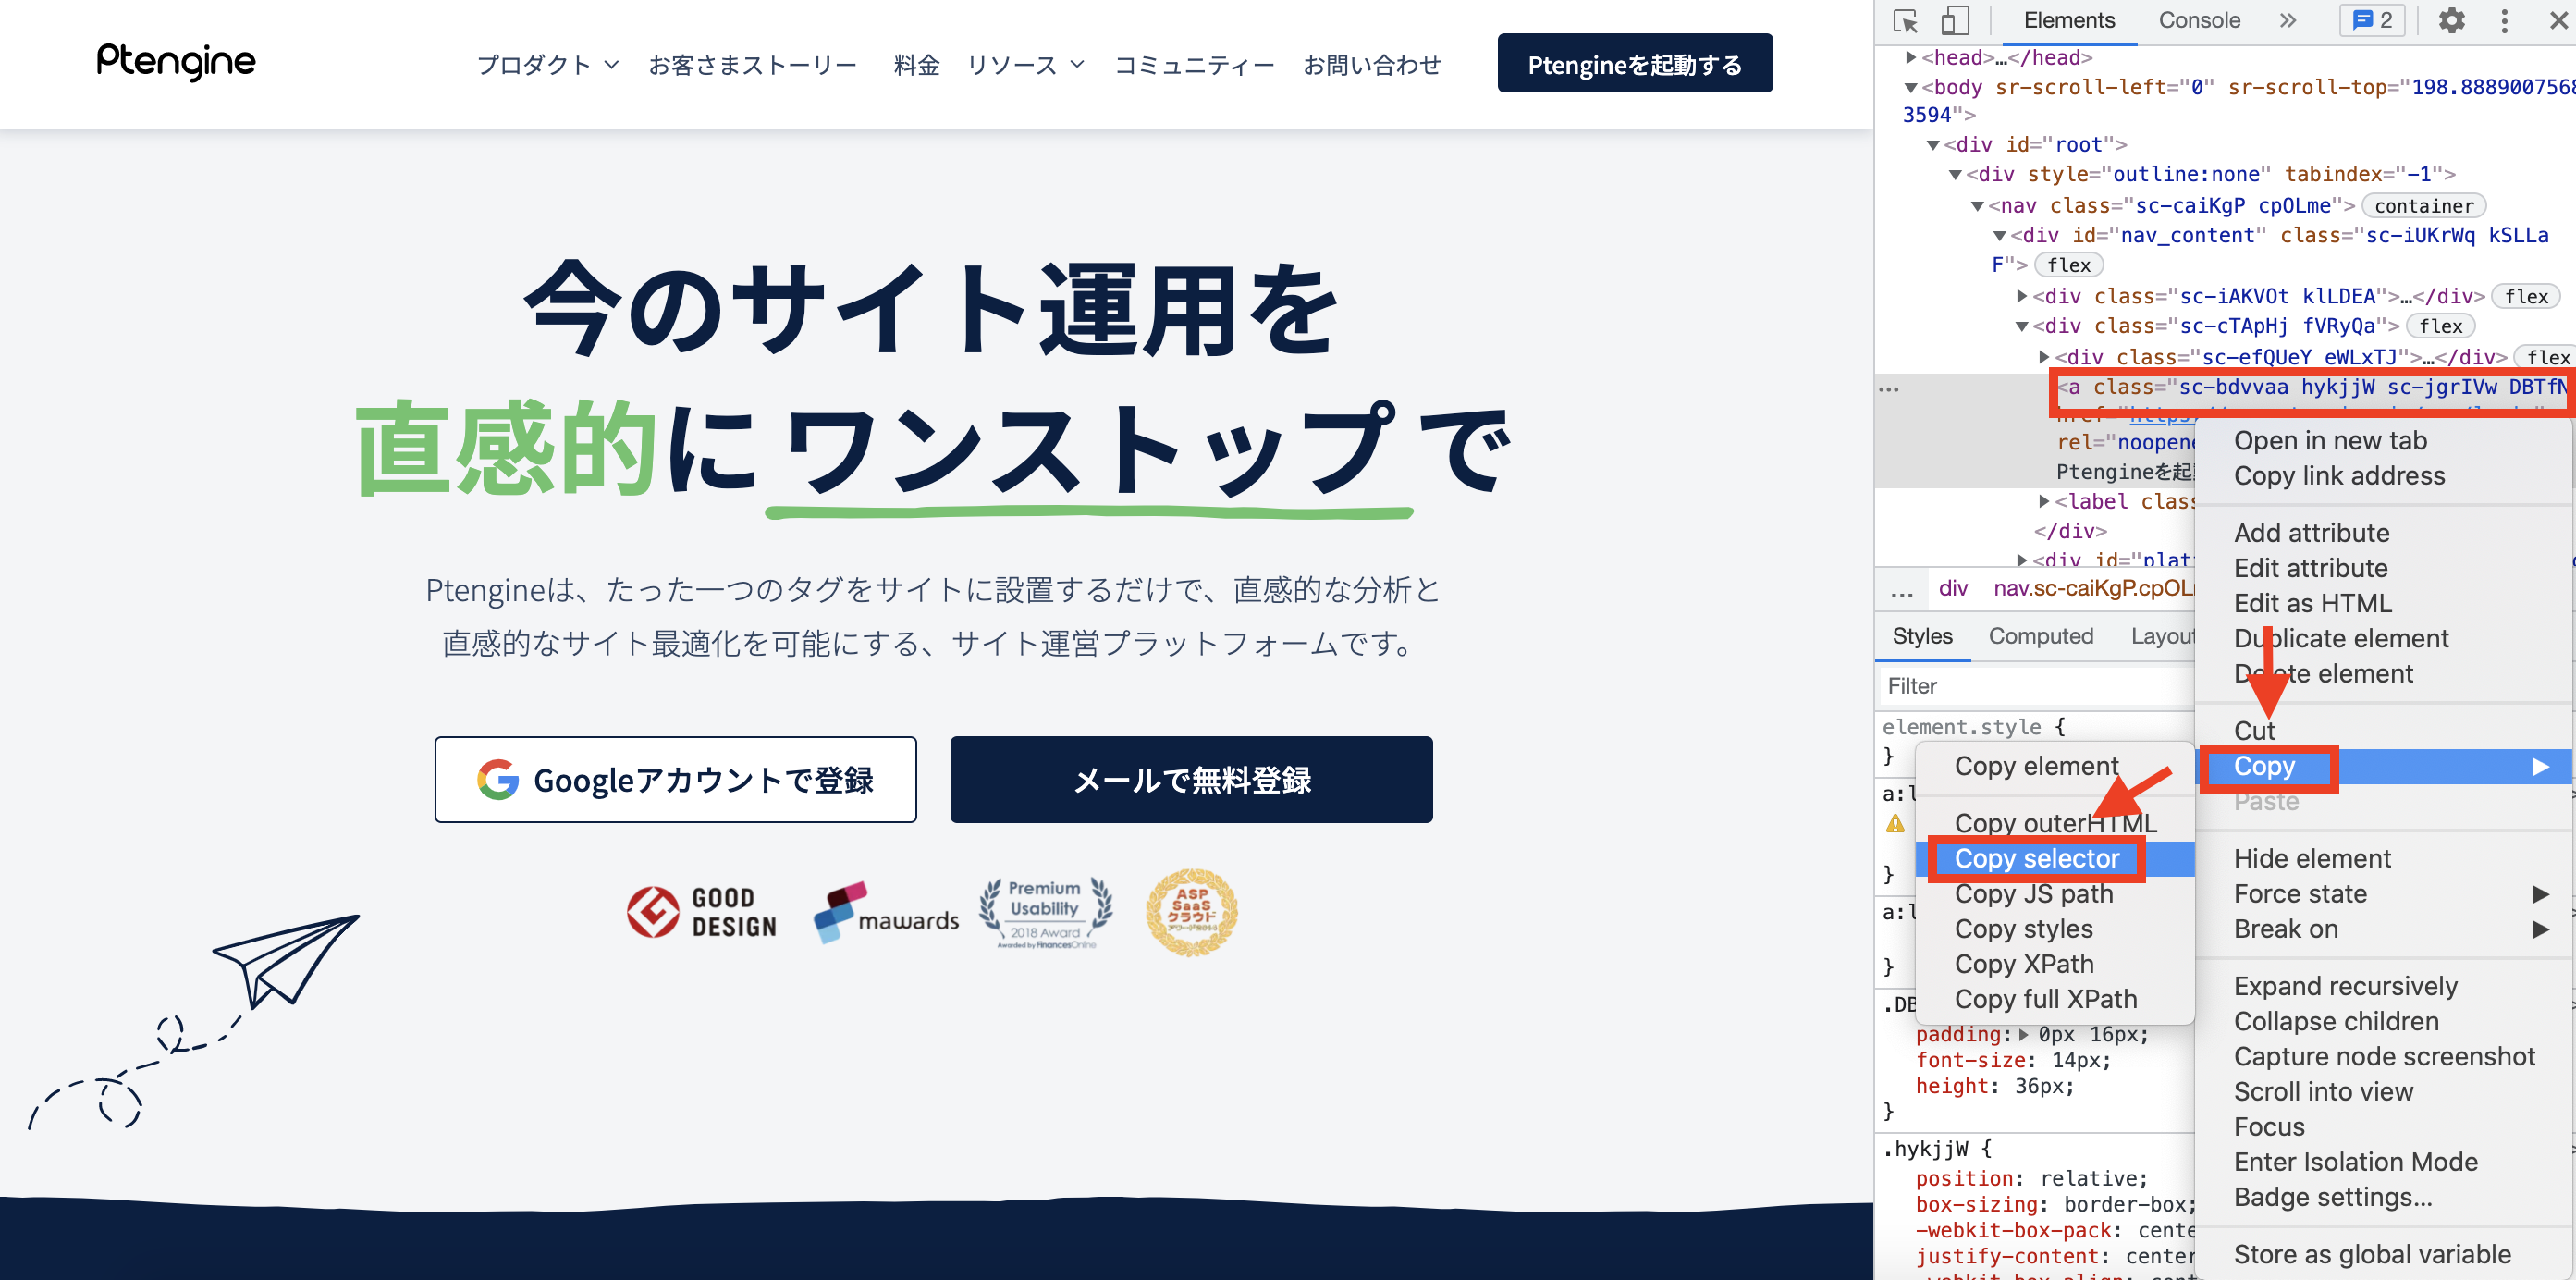2576x1280 pixels.
Task: Select the inspect element picker icon
Action: (x=1906, y=21)
